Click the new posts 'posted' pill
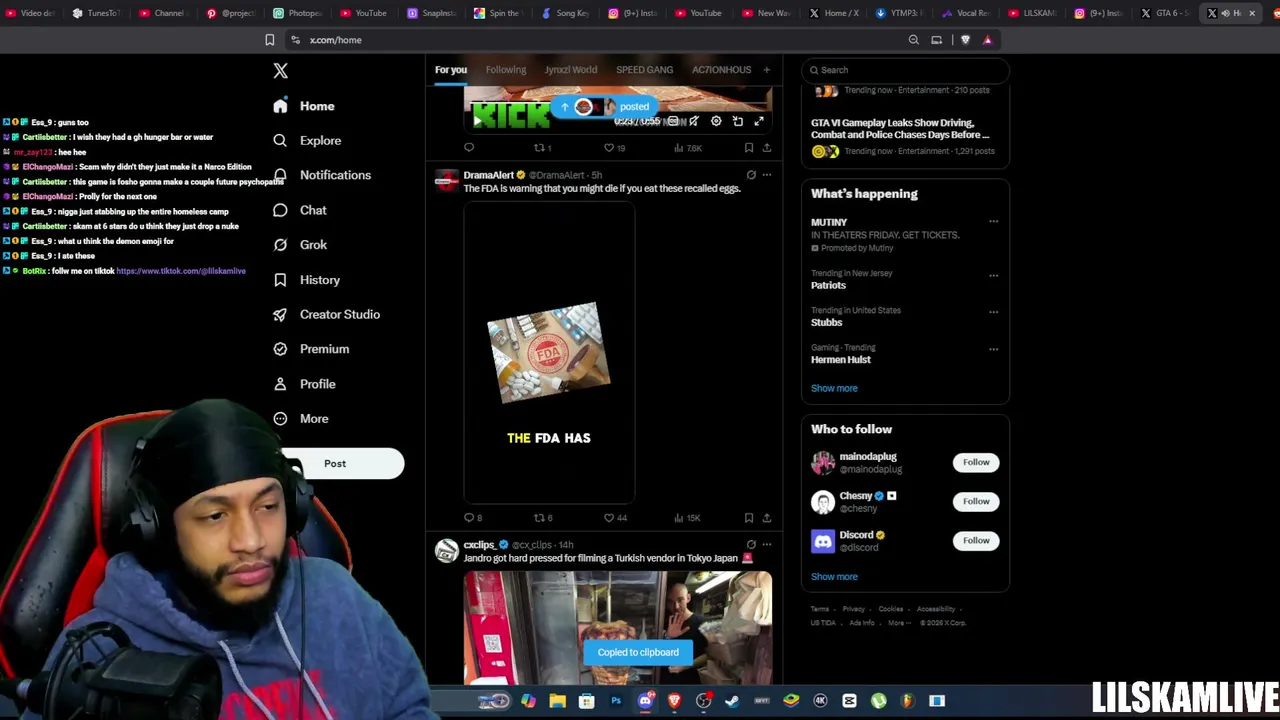 pos(605,107)
